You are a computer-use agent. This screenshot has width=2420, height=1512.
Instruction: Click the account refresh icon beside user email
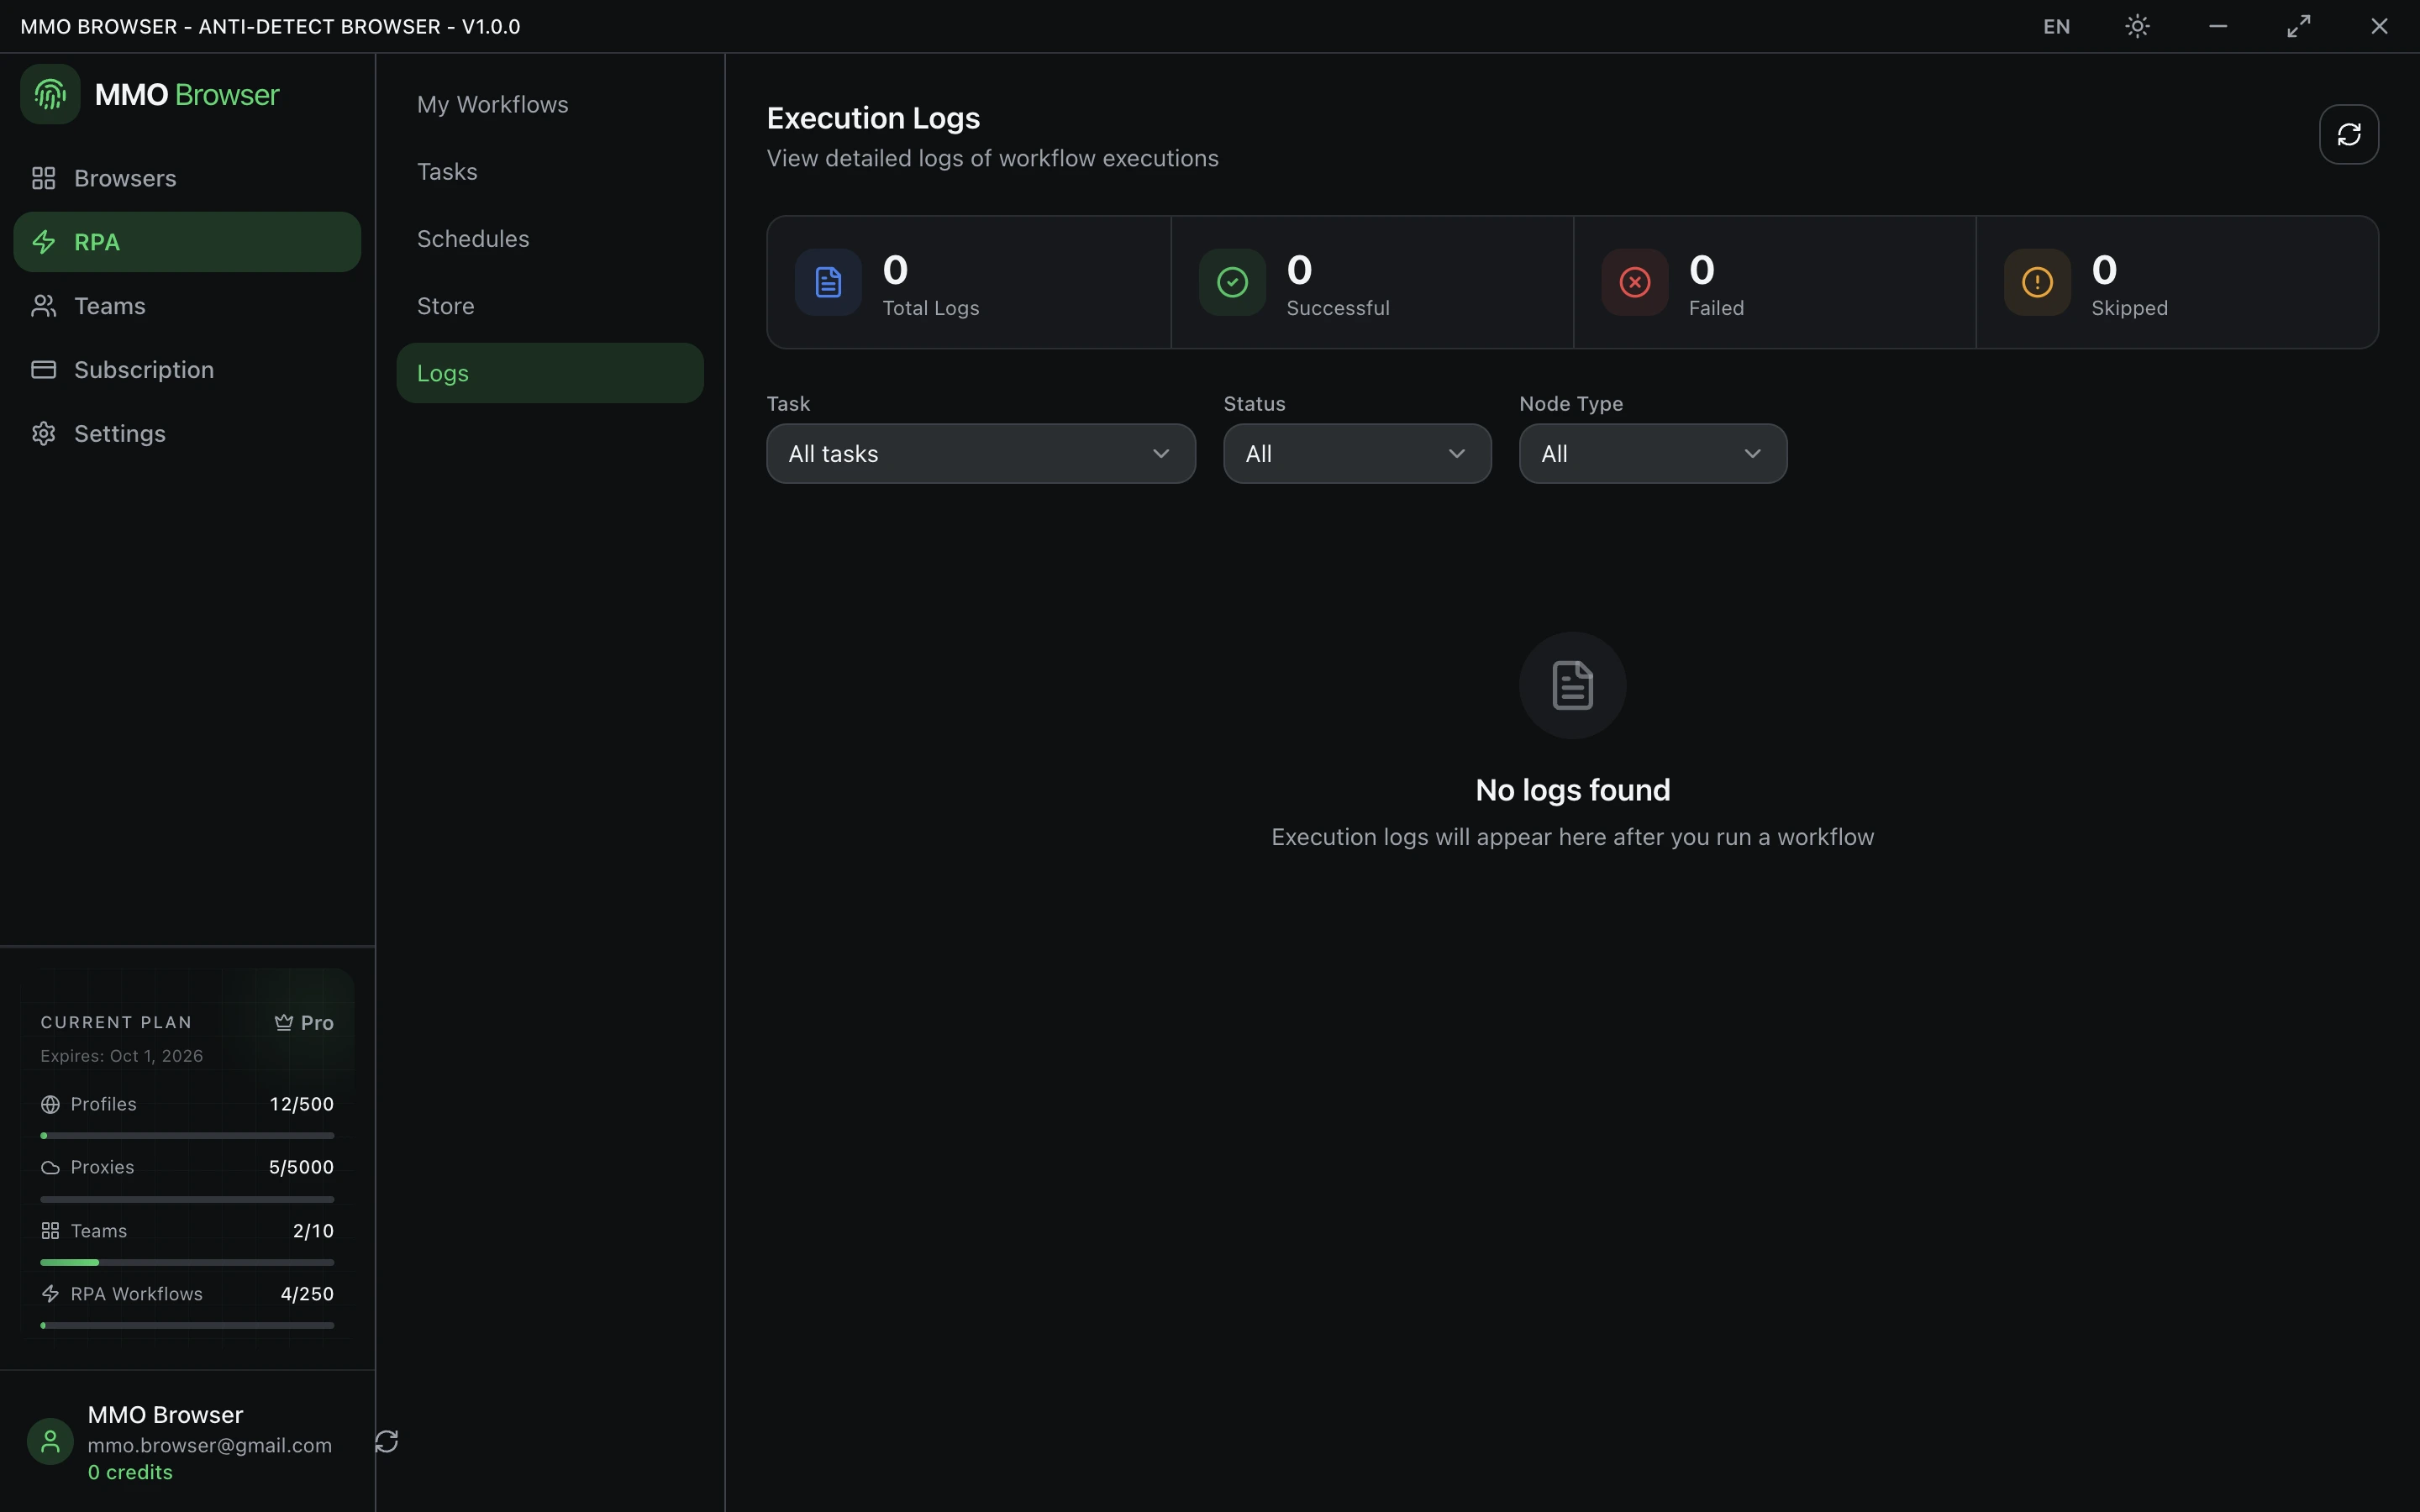[x=387, y=1441]
